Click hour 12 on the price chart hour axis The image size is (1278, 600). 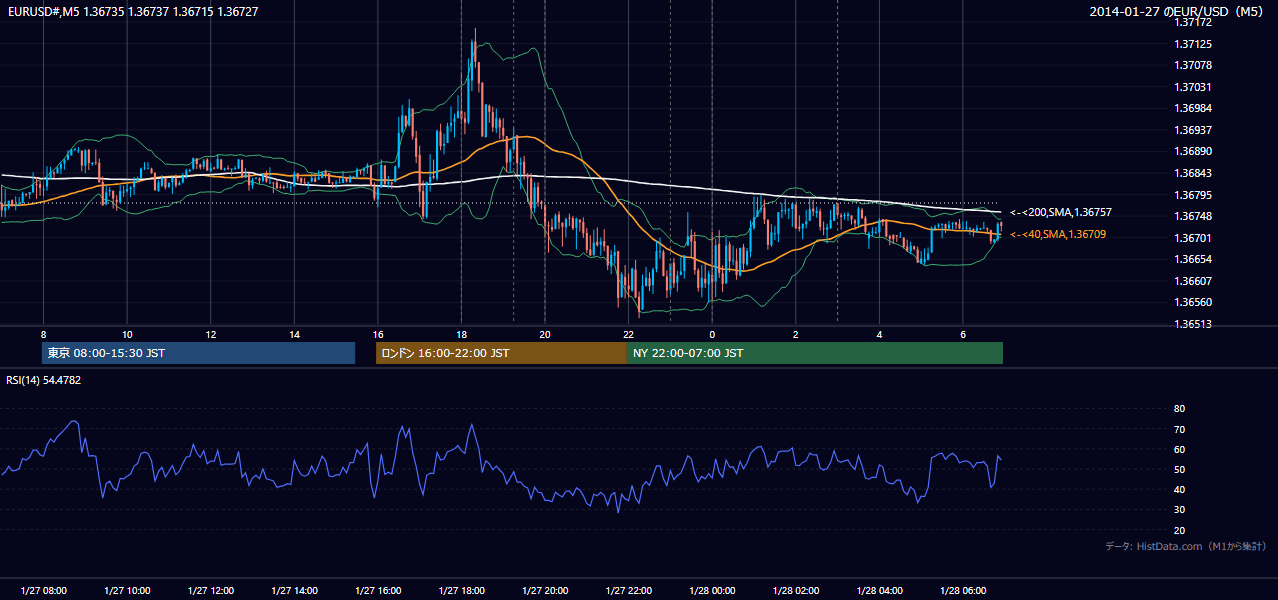(210, 334)
